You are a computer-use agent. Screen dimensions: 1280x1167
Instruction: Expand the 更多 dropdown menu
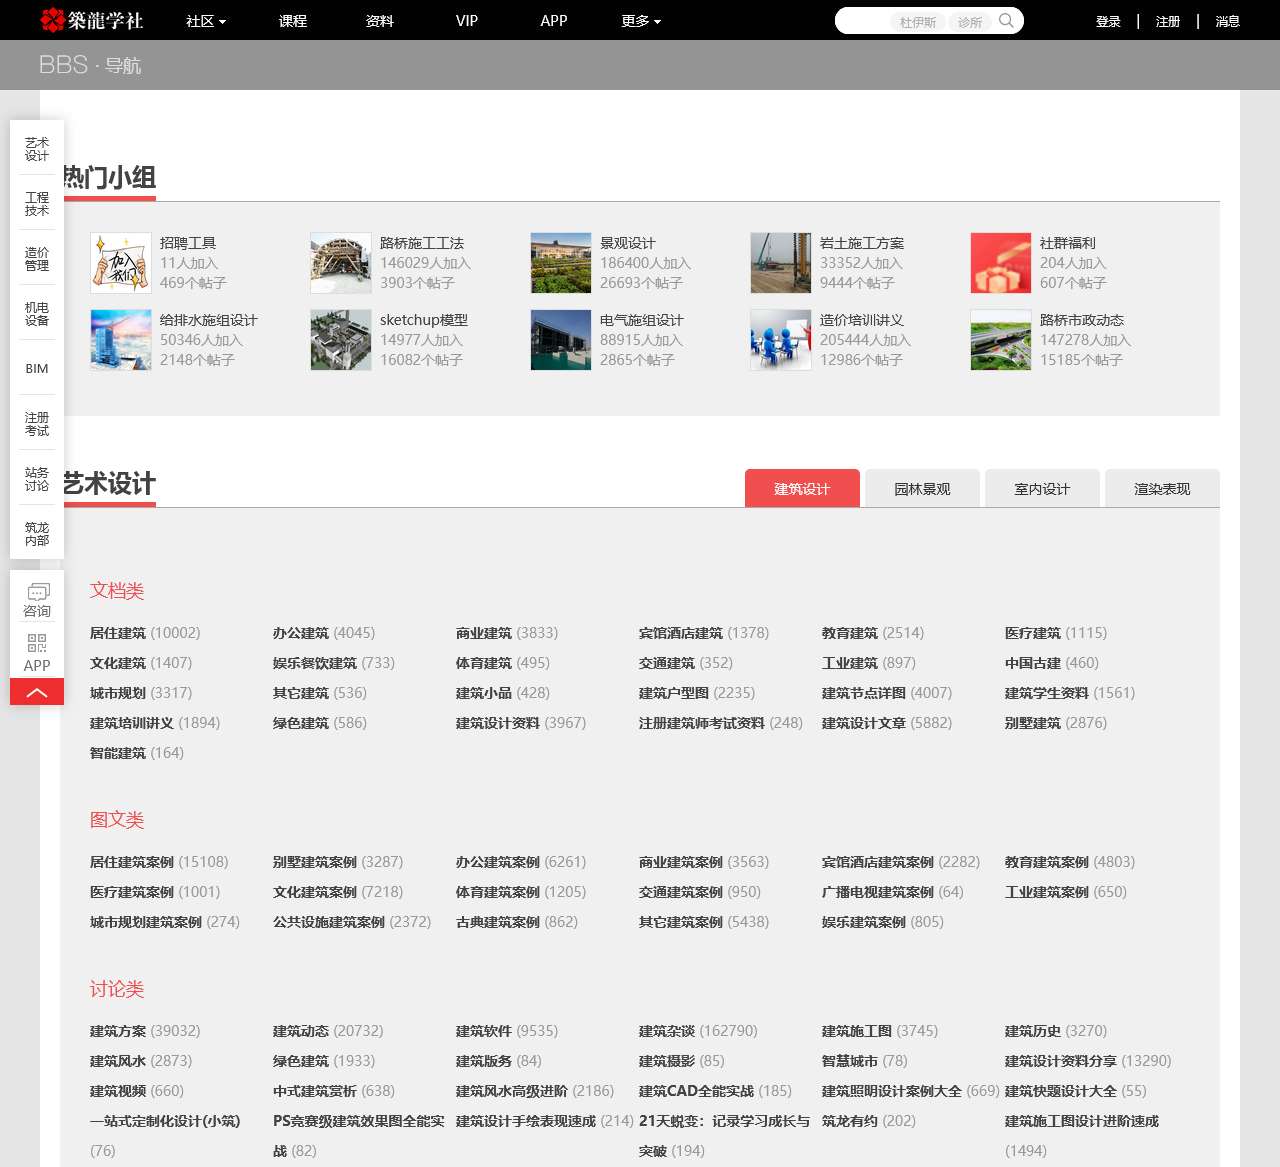pos(641,21)
